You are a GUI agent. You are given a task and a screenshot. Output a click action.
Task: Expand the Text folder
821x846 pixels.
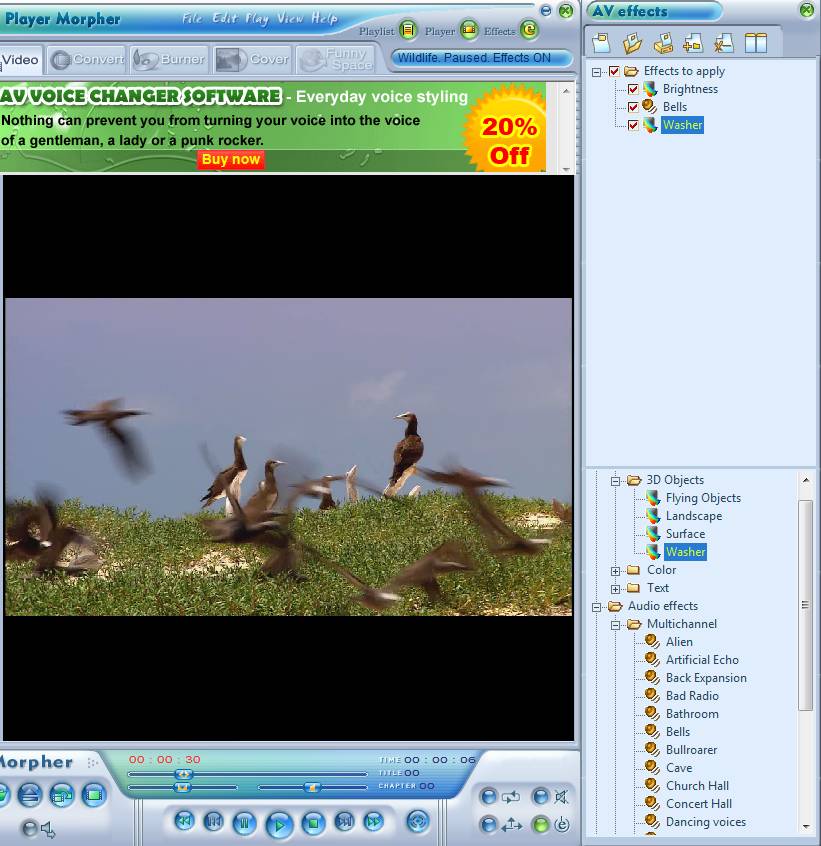click(615, 589)
